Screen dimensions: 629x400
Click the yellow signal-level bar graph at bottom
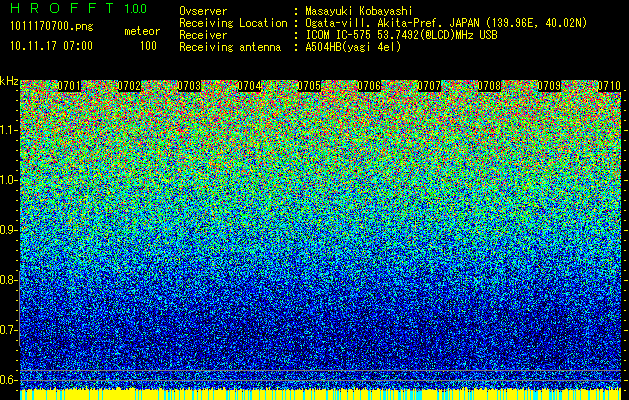pos(321,394)
